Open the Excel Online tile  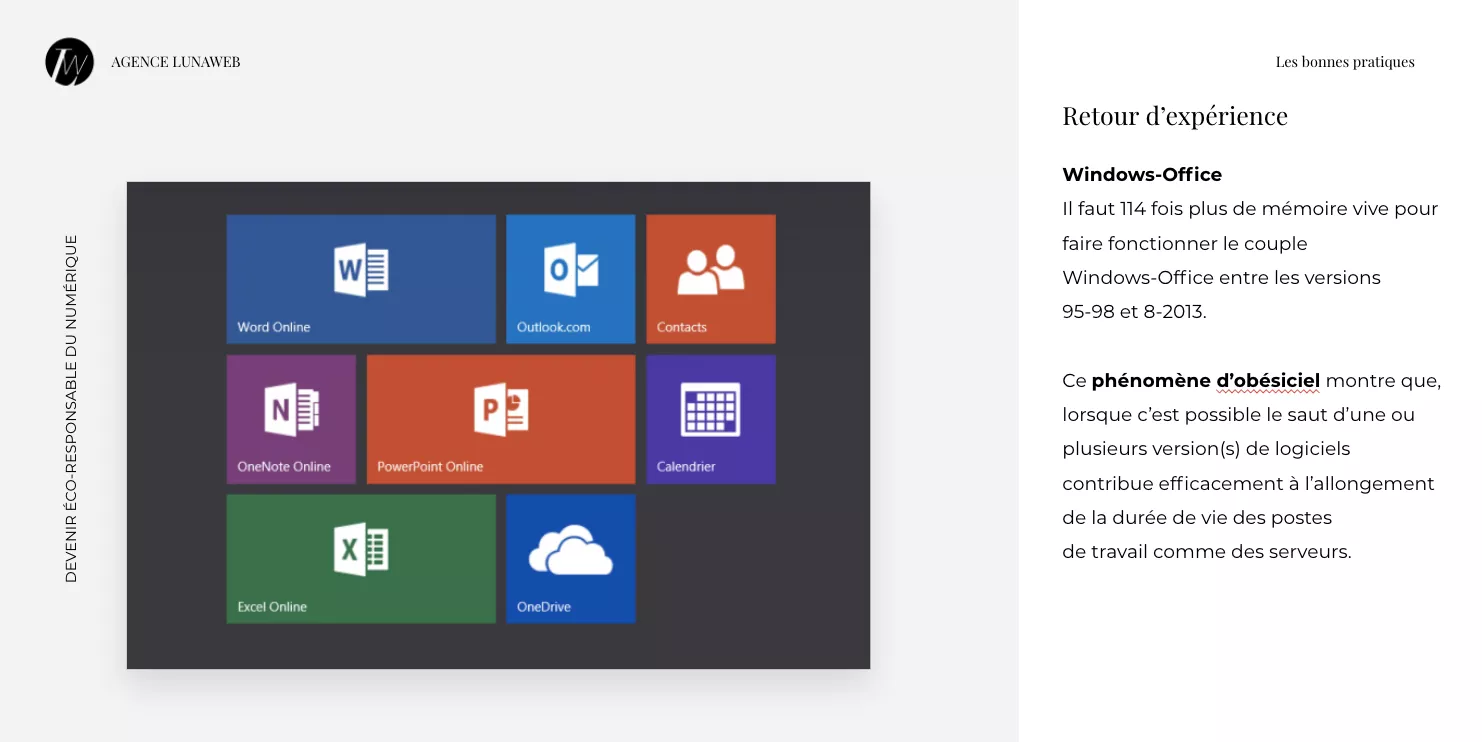coord(361,559)
